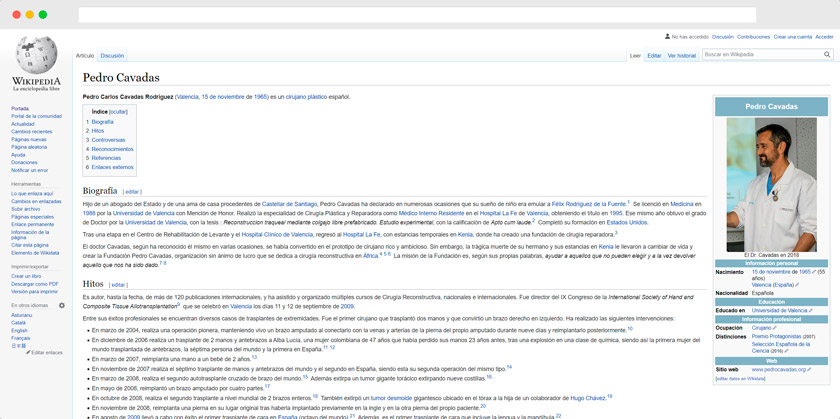
Task: Open Página aleatoria link
Action: click(29, 147)
